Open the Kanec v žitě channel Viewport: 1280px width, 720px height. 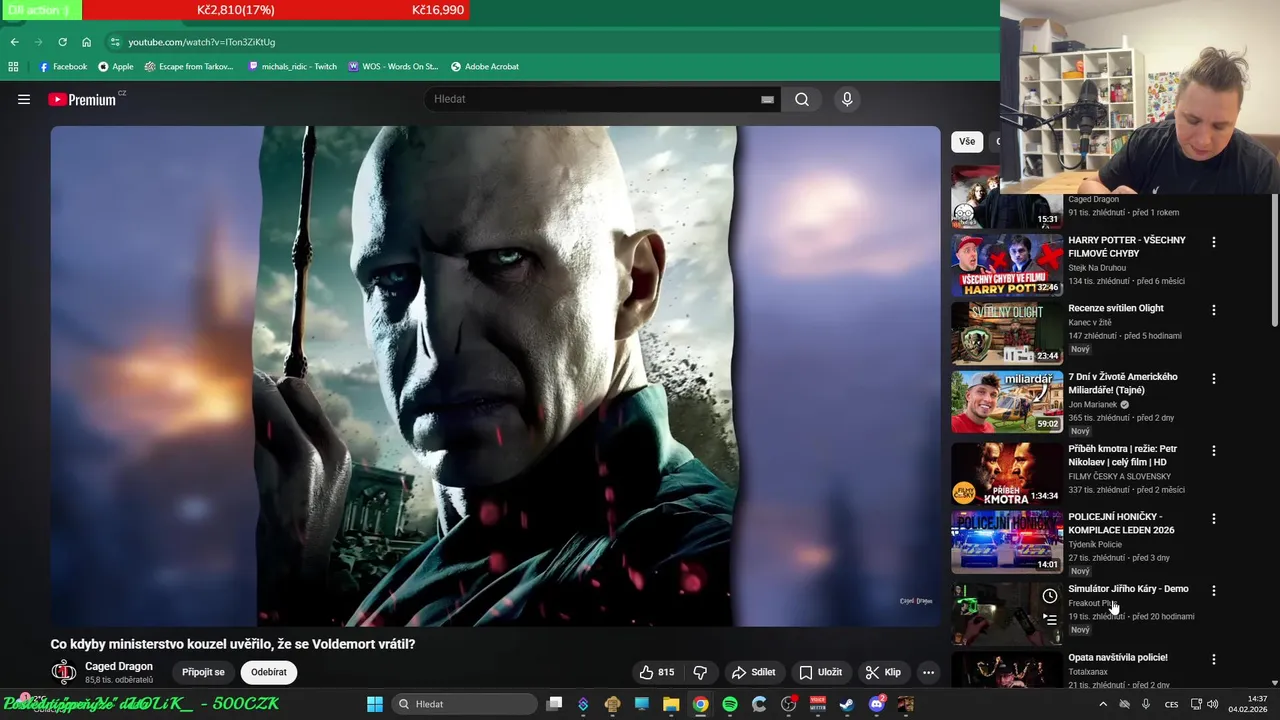click(x=1090, y=322)
